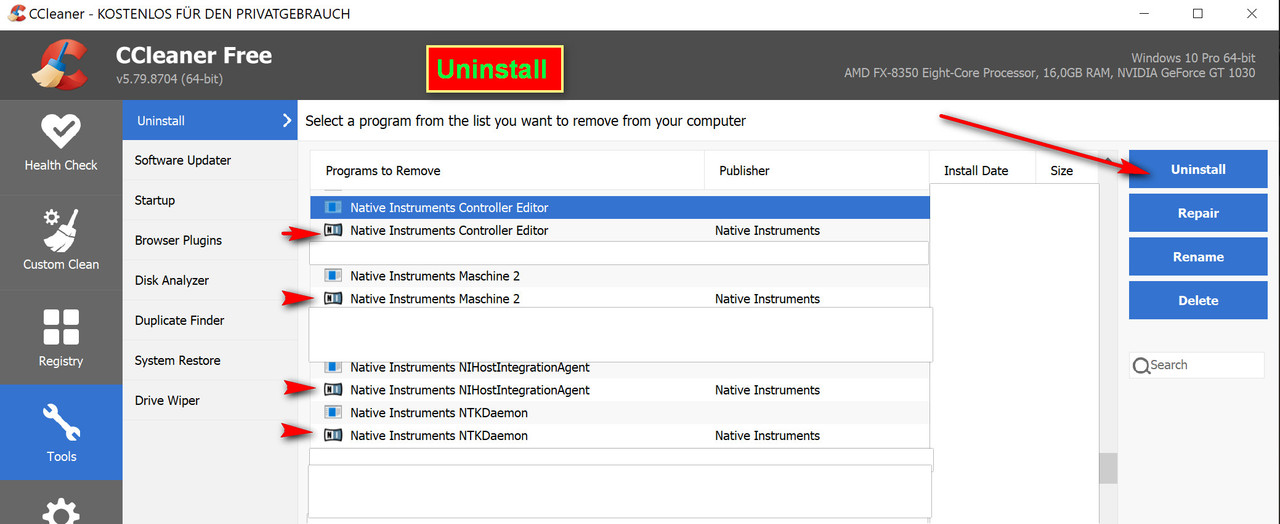This screenshot has height=524, width=1280.
Task: Select highlighted Native Instruments Controller Editor row
Action: point(620,208)
